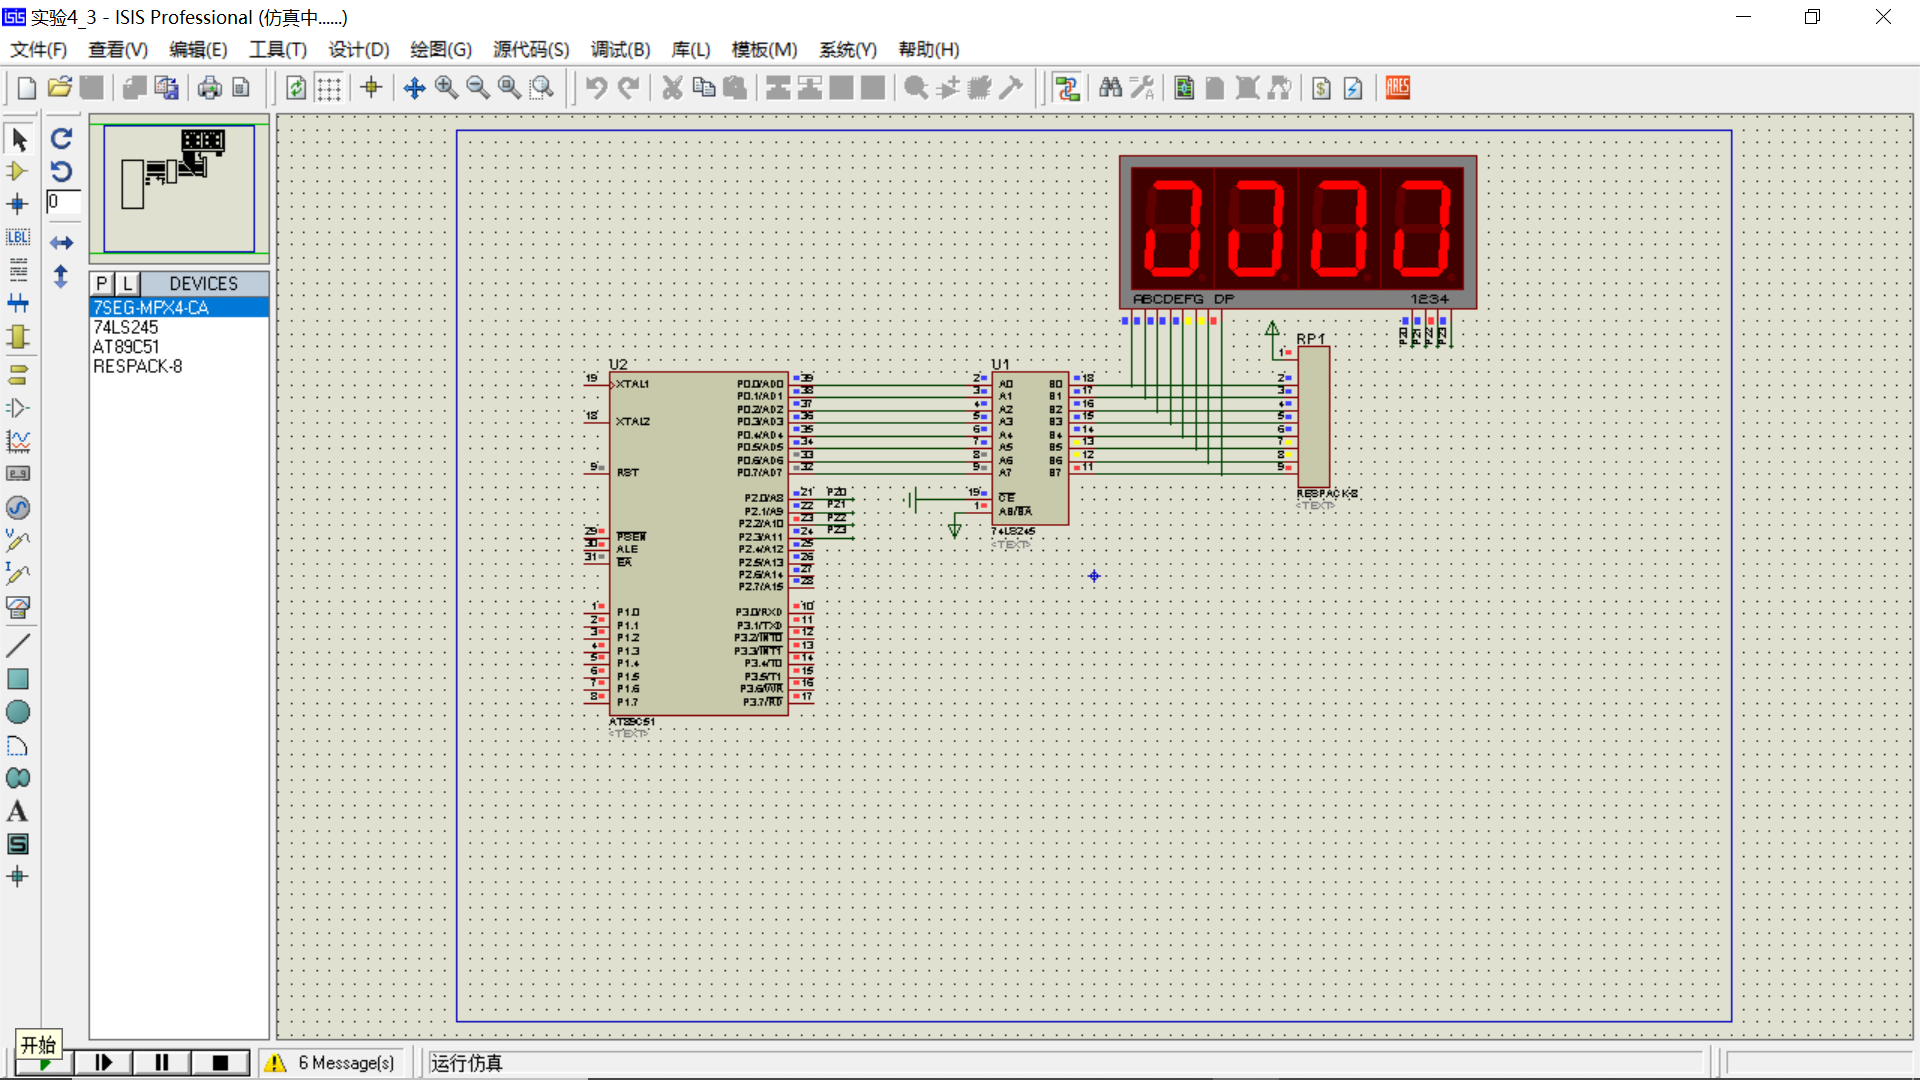Select the Junction dot tool
The image size is (1920, 1080).
point(18,204)
